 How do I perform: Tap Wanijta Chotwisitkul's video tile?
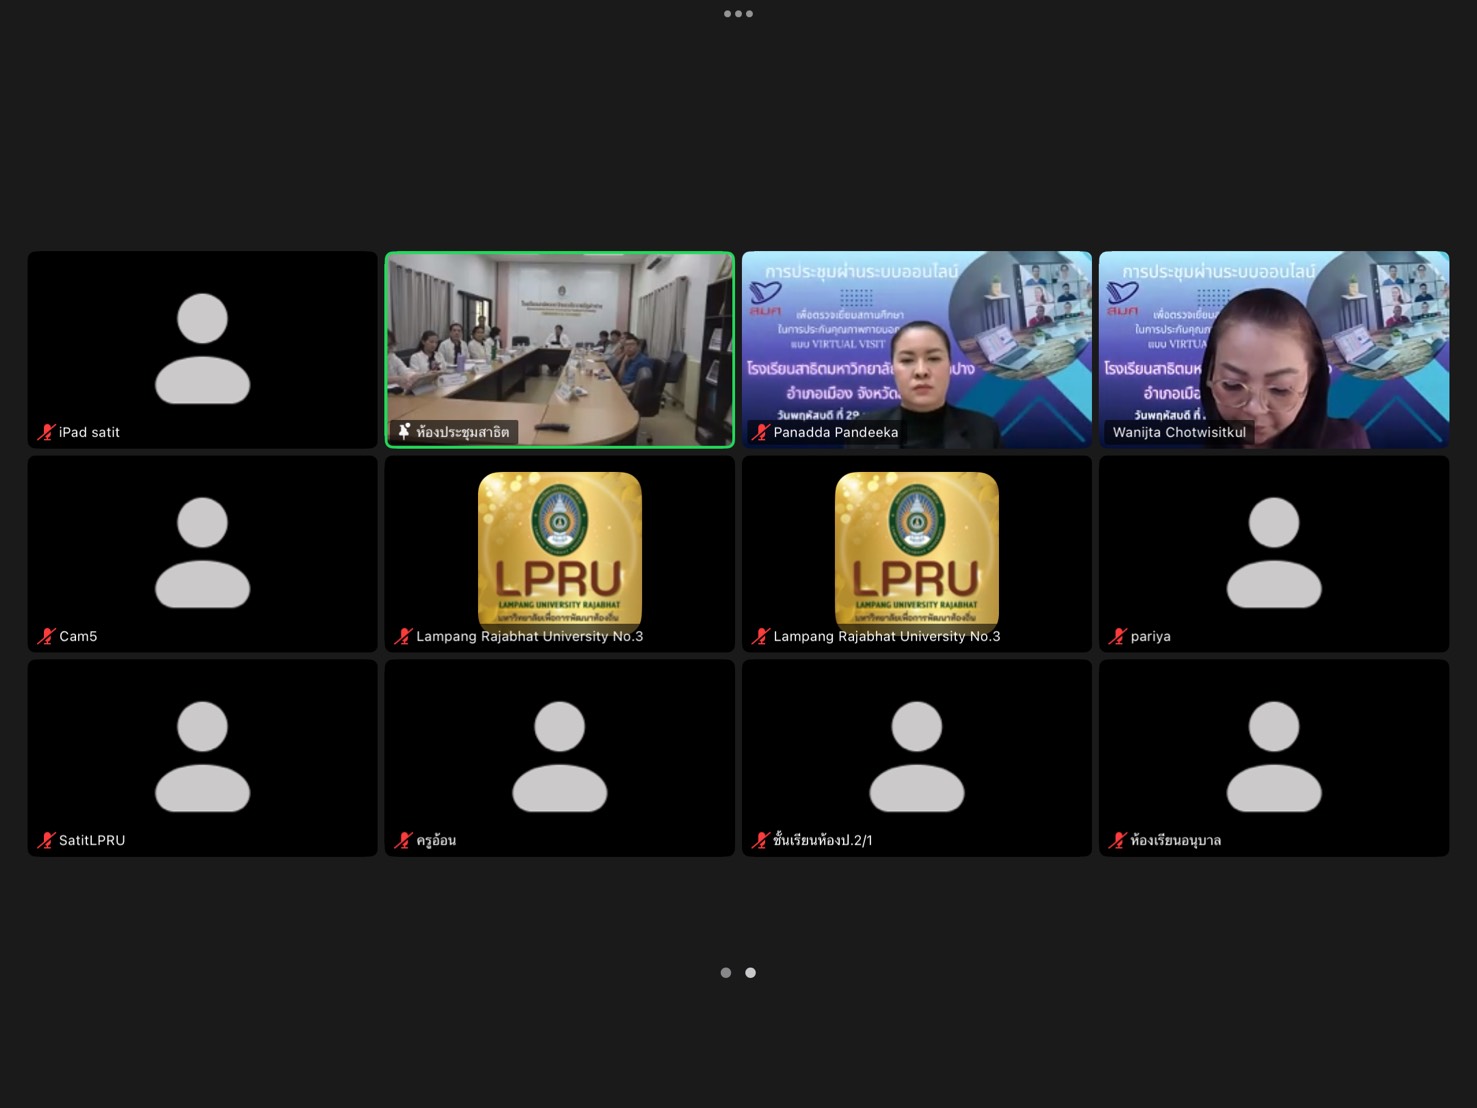(x=1273, y=340)
